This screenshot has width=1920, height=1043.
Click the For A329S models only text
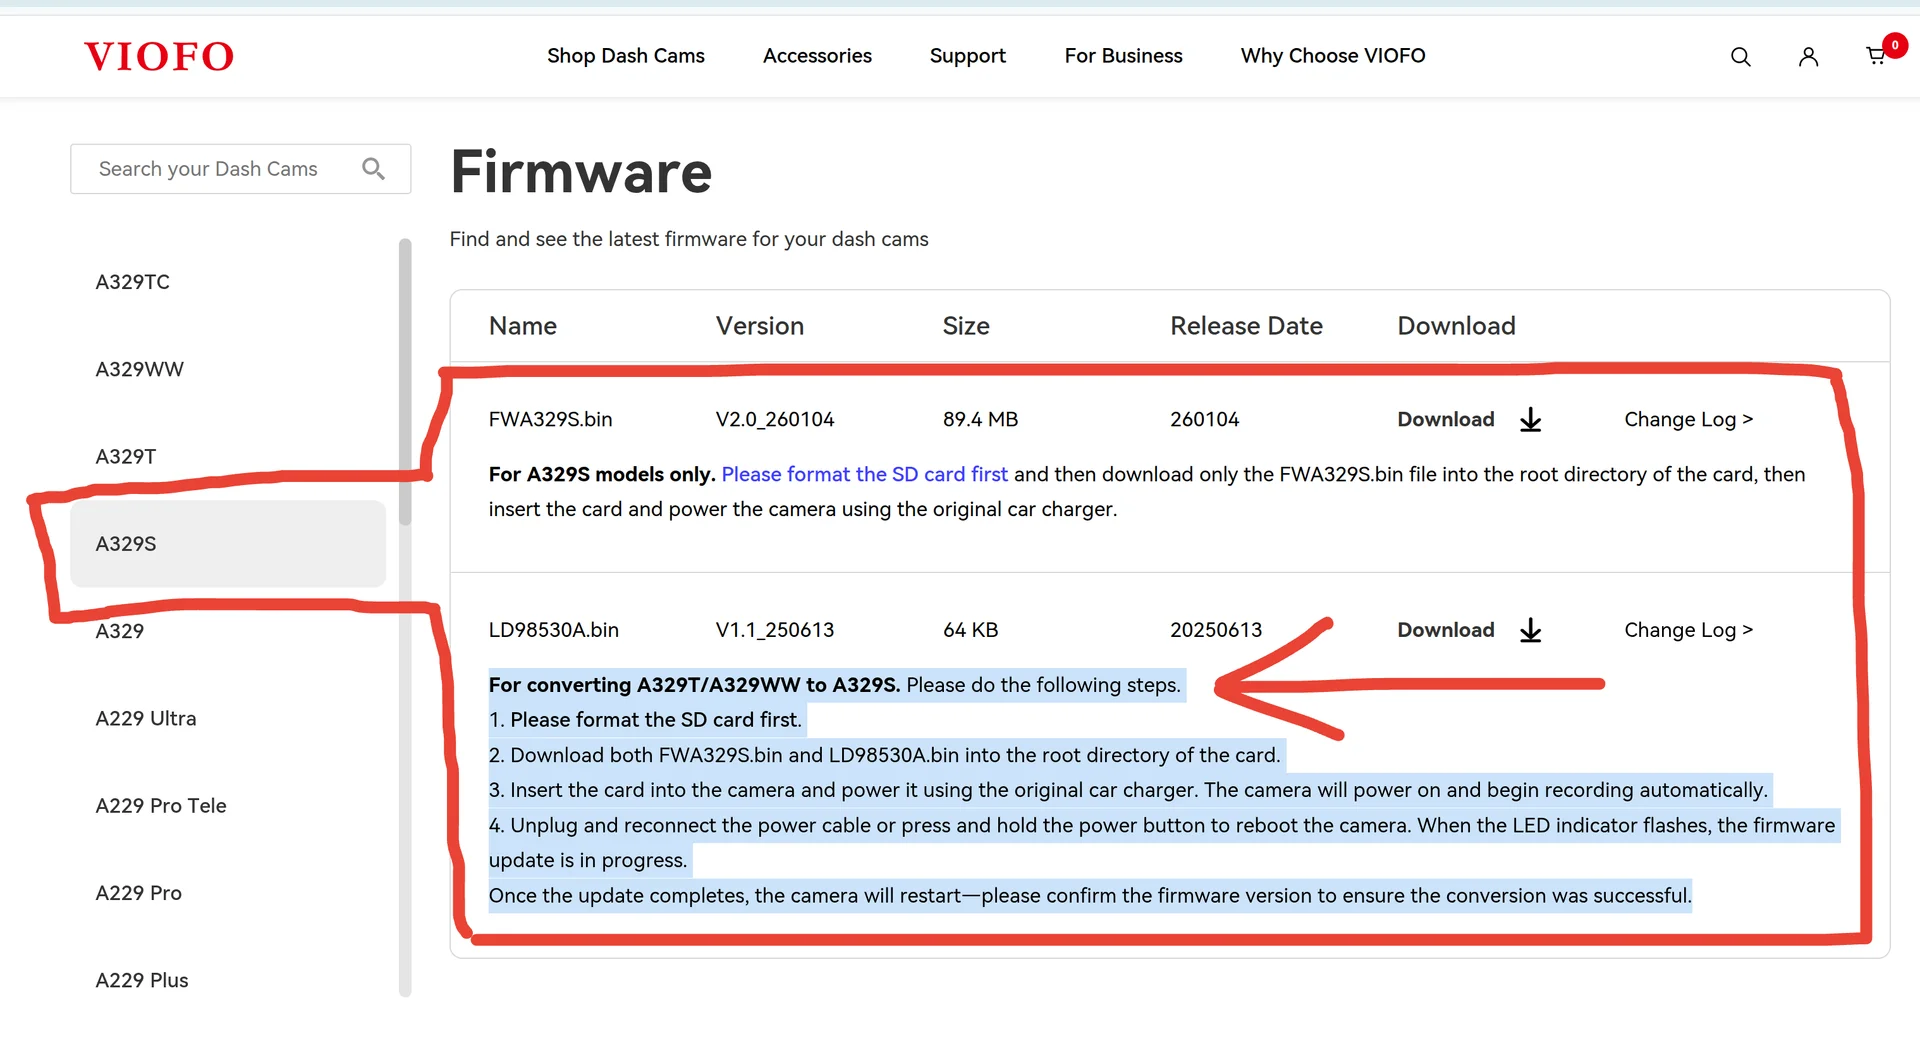pos(602,474)
